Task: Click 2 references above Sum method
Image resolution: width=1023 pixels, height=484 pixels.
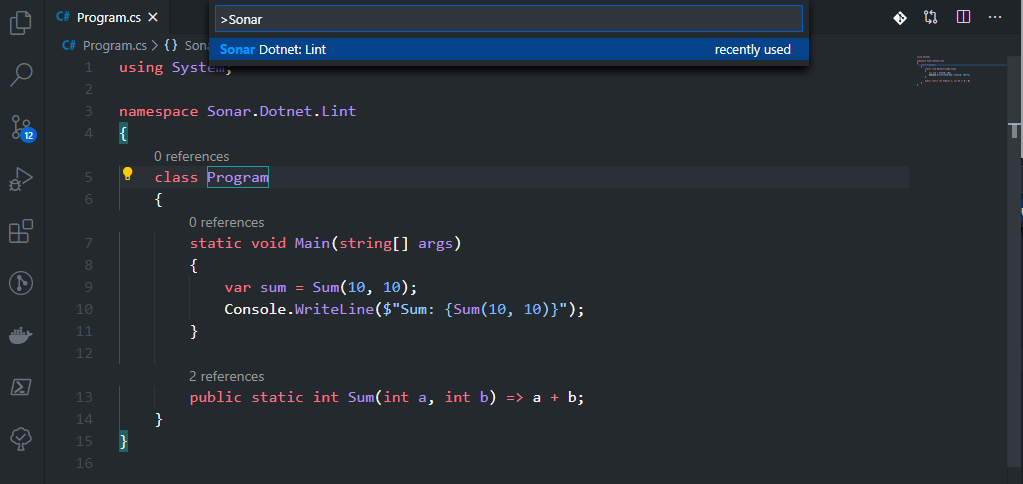Action: (226, 376)
